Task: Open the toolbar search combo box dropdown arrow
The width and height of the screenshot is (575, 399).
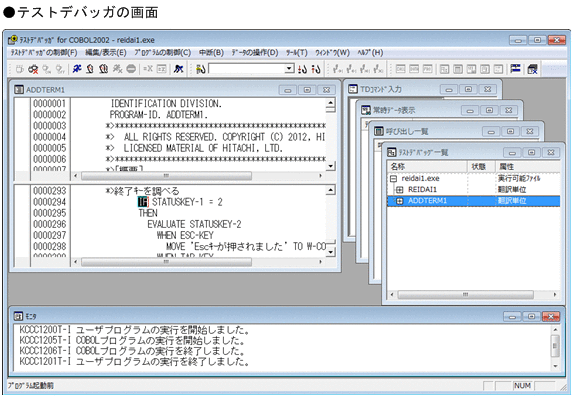Action: point(289,69)
